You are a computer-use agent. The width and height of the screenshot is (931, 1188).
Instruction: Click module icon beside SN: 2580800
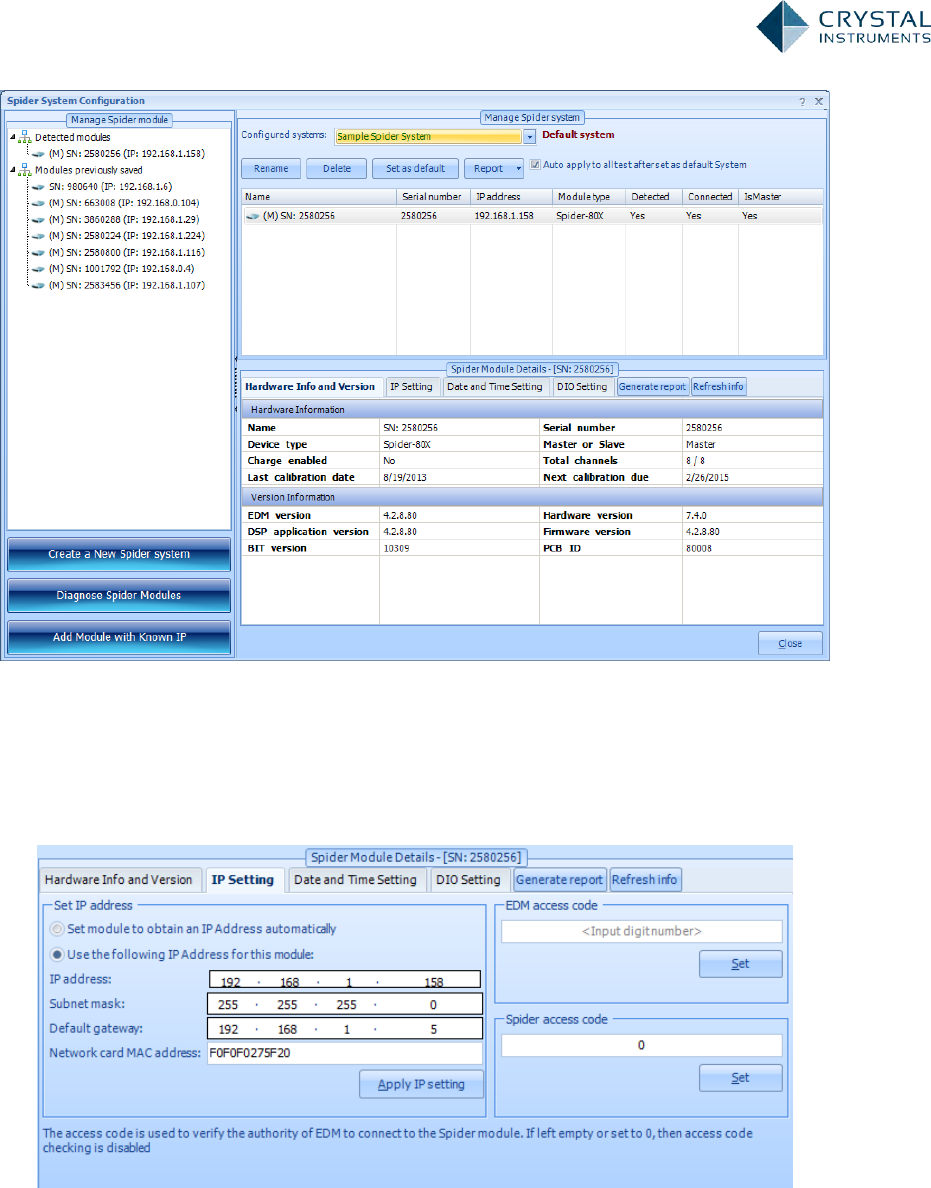tap(39, 253)
